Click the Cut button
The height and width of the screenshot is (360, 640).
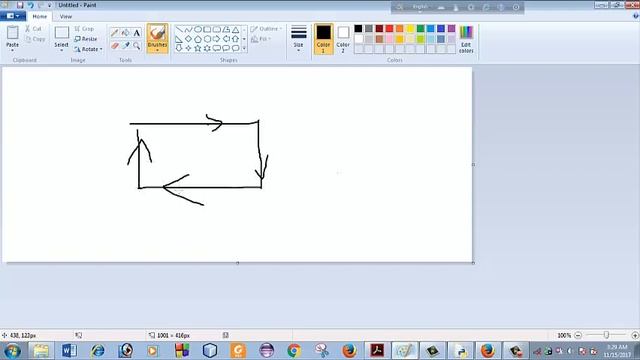(33, 29)
